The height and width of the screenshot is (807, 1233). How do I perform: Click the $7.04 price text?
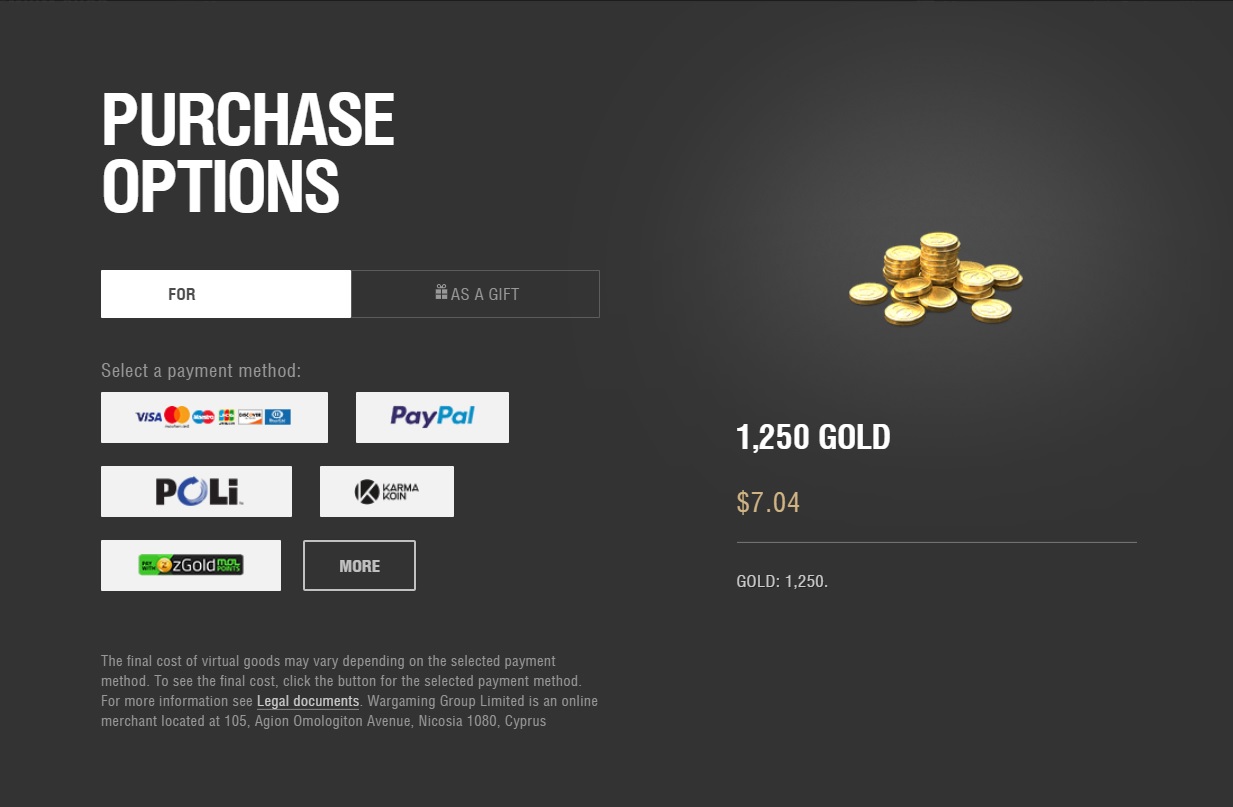pos(768,502)
